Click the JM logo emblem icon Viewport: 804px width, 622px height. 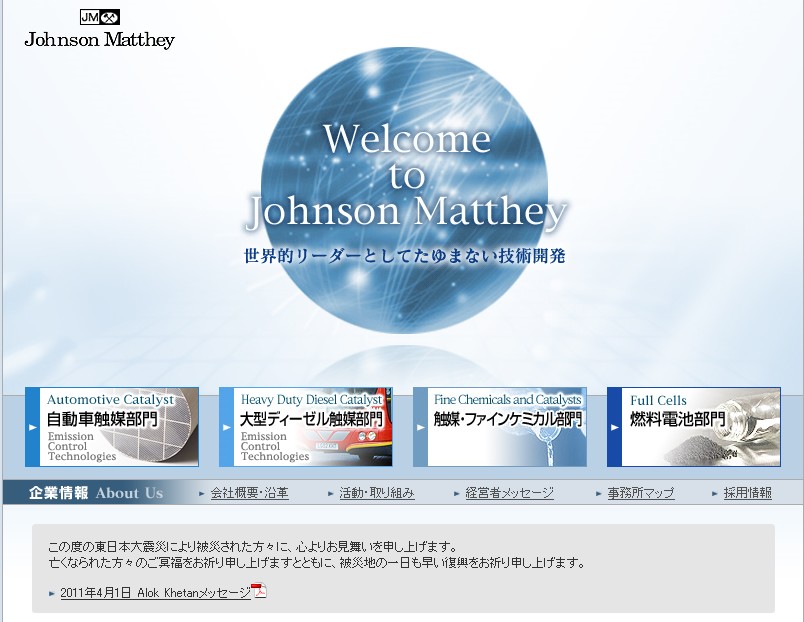click(99, 16)
